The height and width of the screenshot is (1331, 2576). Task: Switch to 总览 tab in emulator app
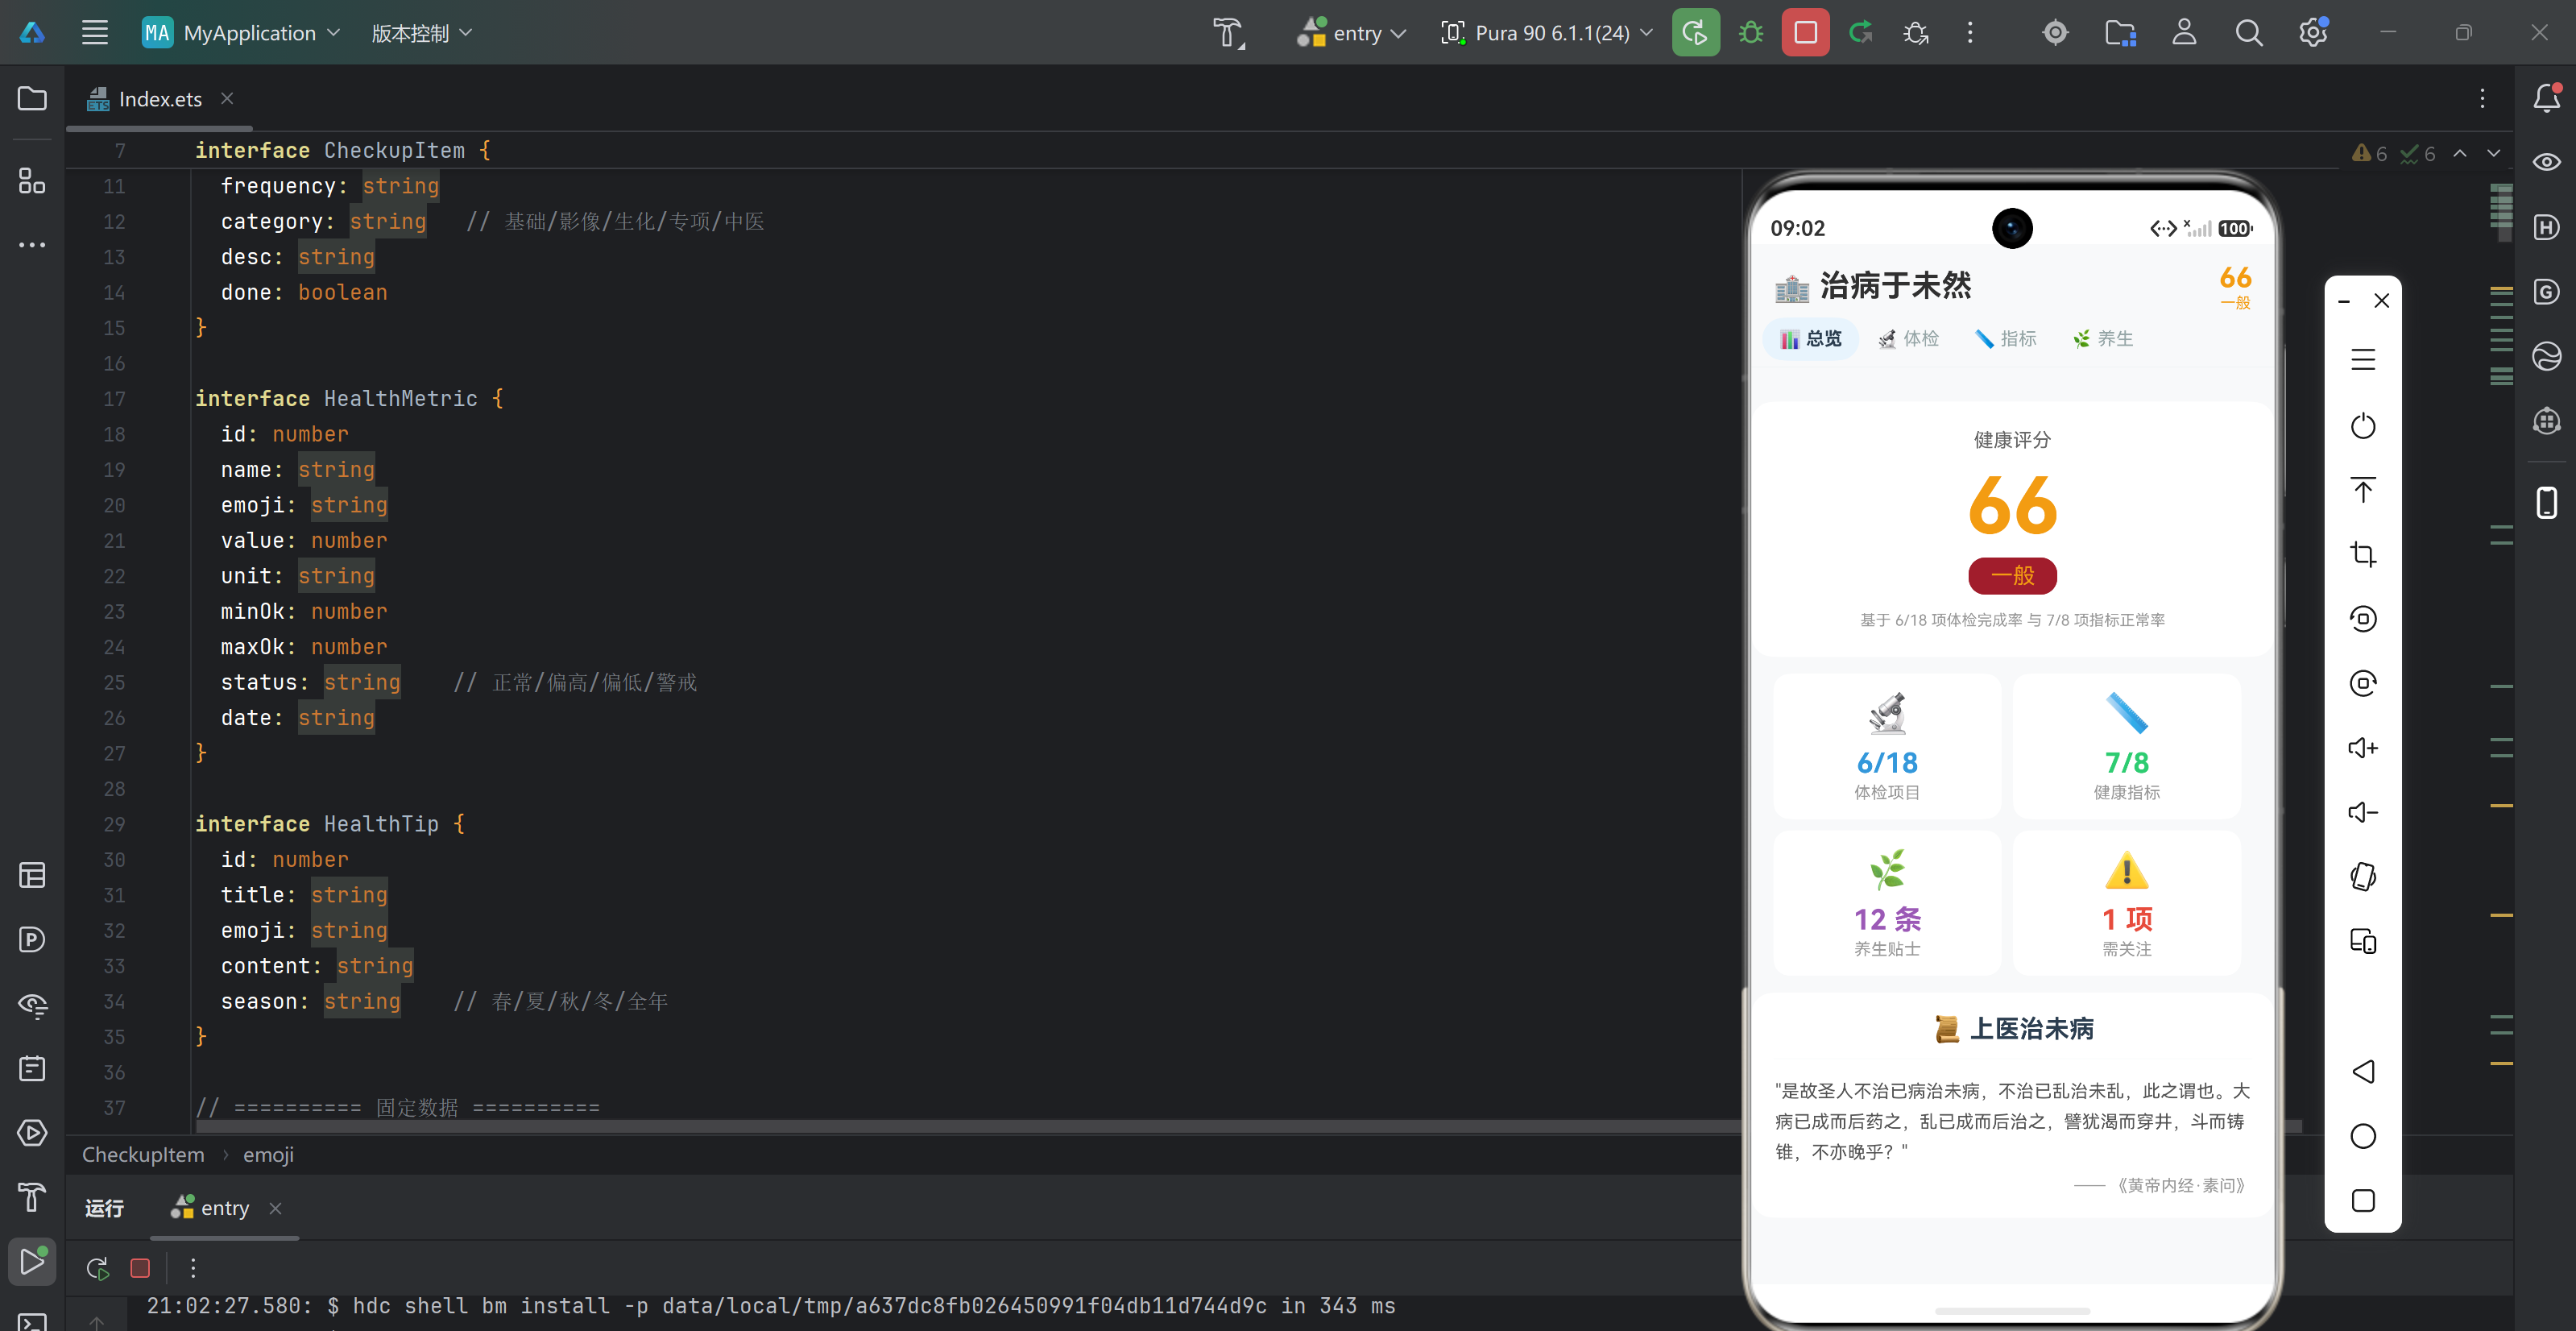coord(1810,339)
